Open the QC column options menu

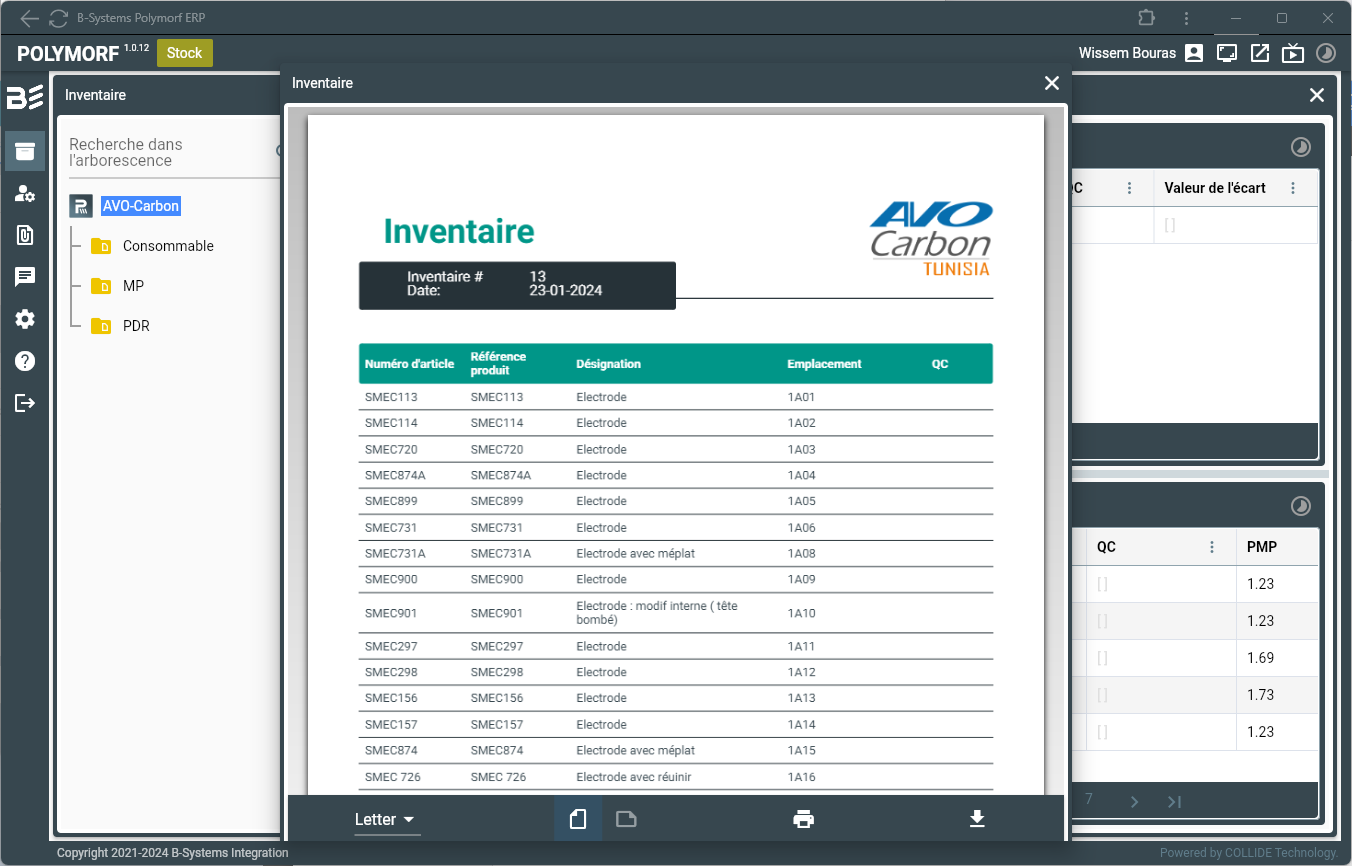click(x=1212, y=547)
